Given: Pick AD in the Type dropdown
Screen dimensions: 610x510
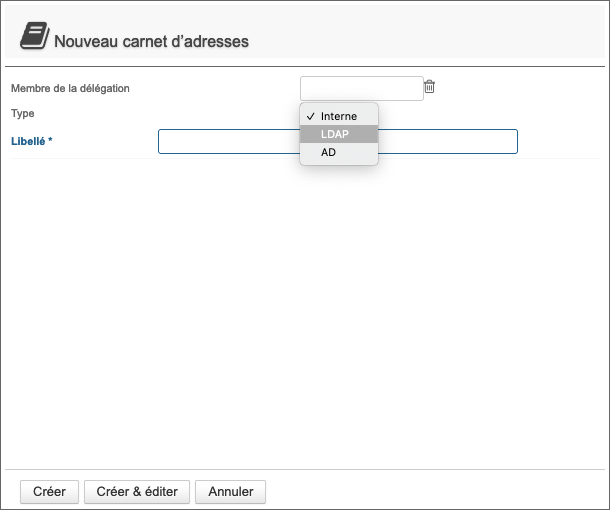Looking at the screenshot, I should [x=328, y=152].
